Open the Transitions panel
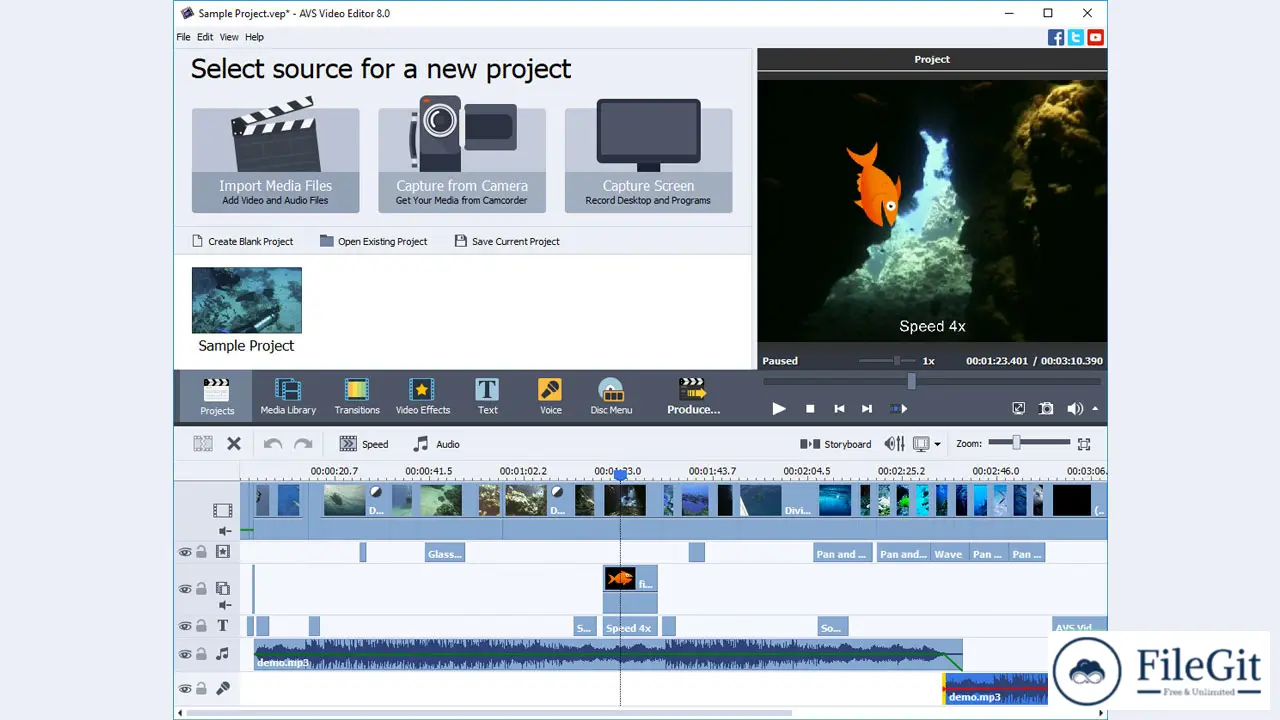This screenshot has height=720, width=1280. point(357,395)
